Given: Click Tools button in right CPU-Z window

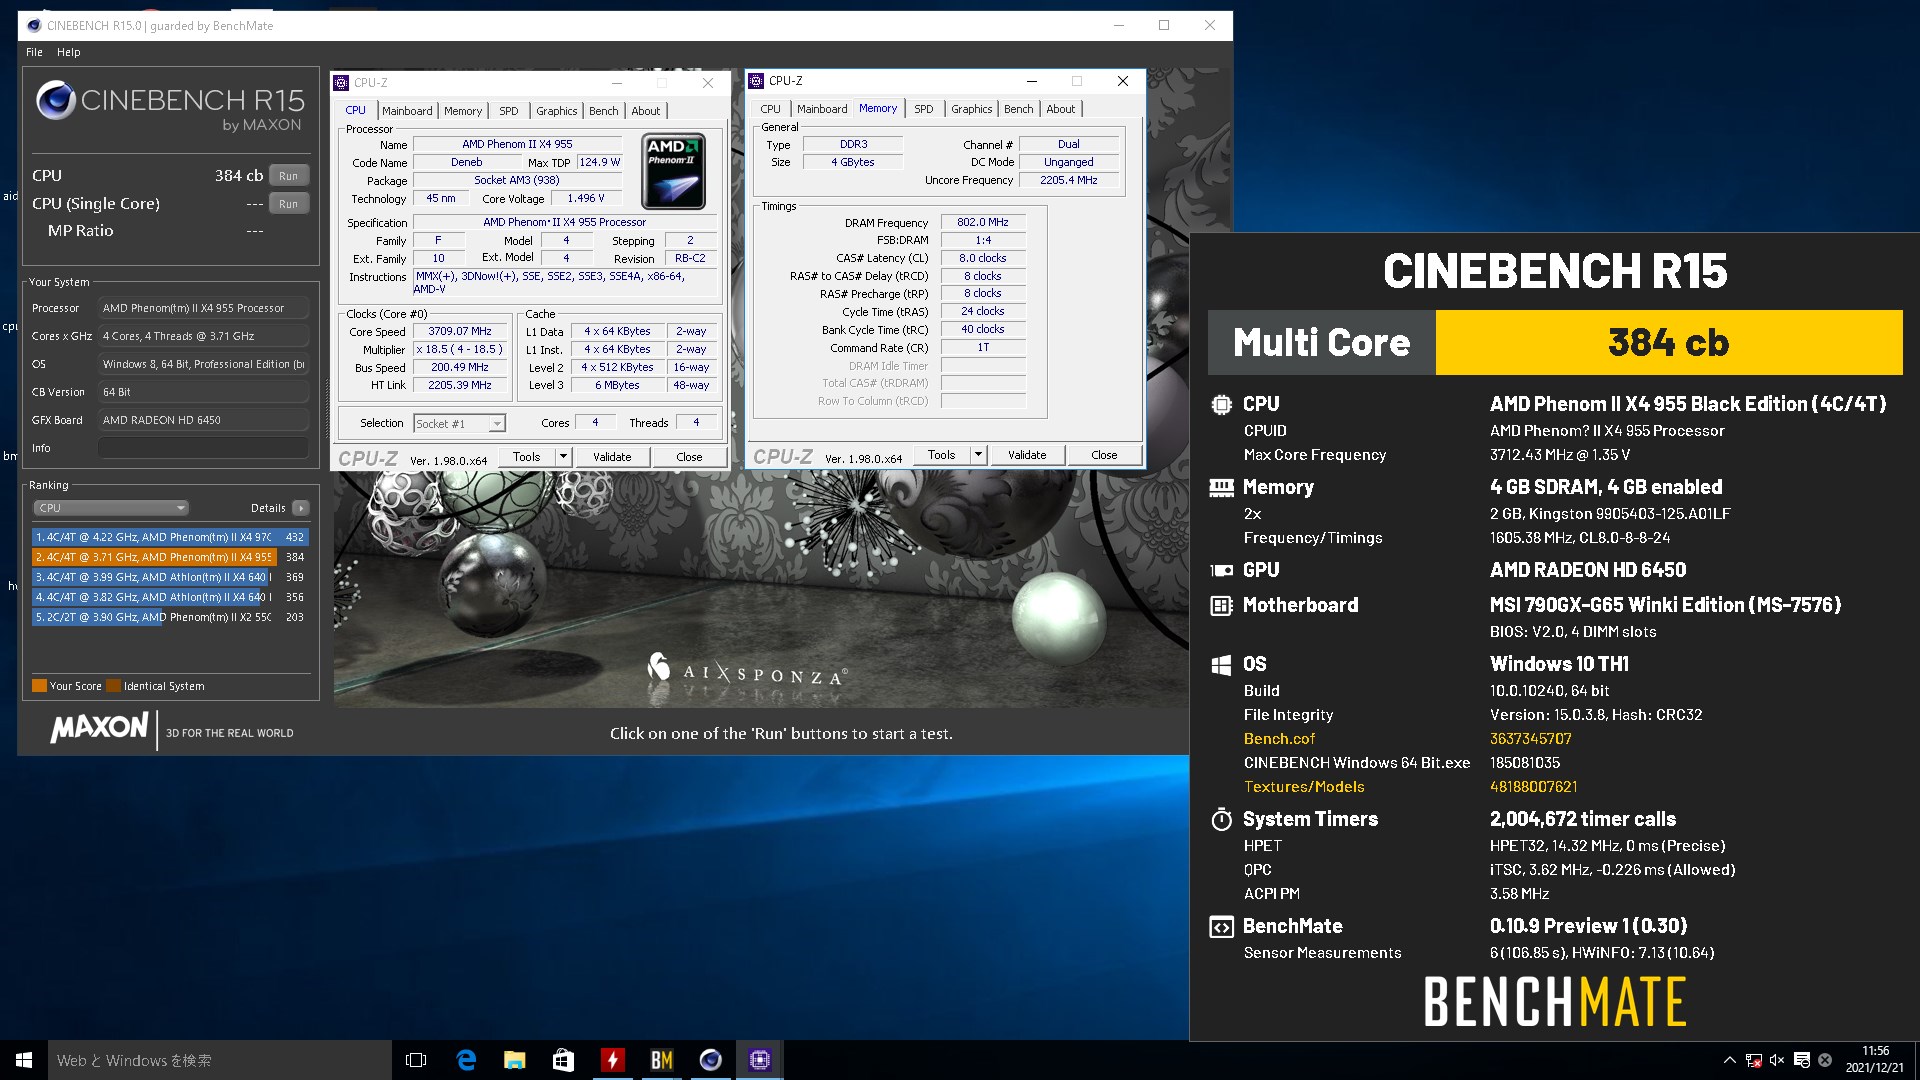Looking at the screenshot, I should (x=941, y=455).
